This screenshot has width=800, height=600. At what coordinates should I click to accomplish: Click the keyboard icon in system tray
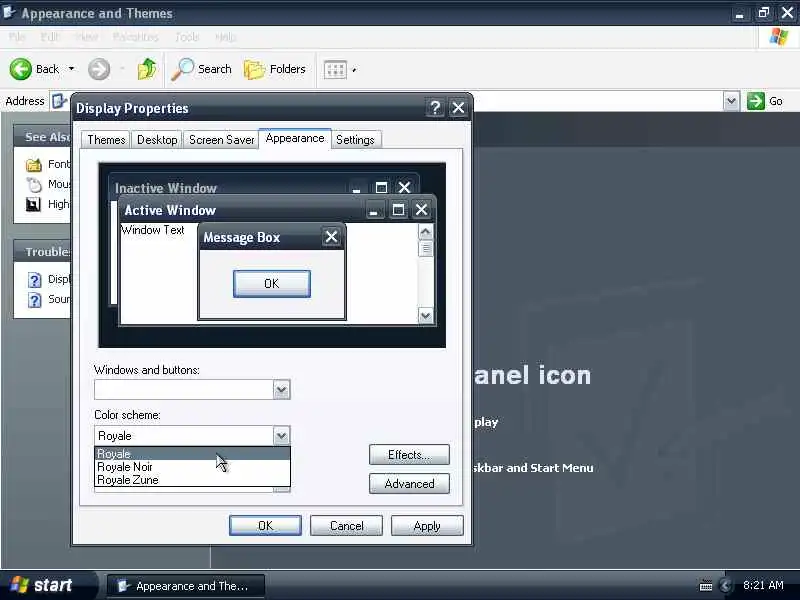pos(706,586)
